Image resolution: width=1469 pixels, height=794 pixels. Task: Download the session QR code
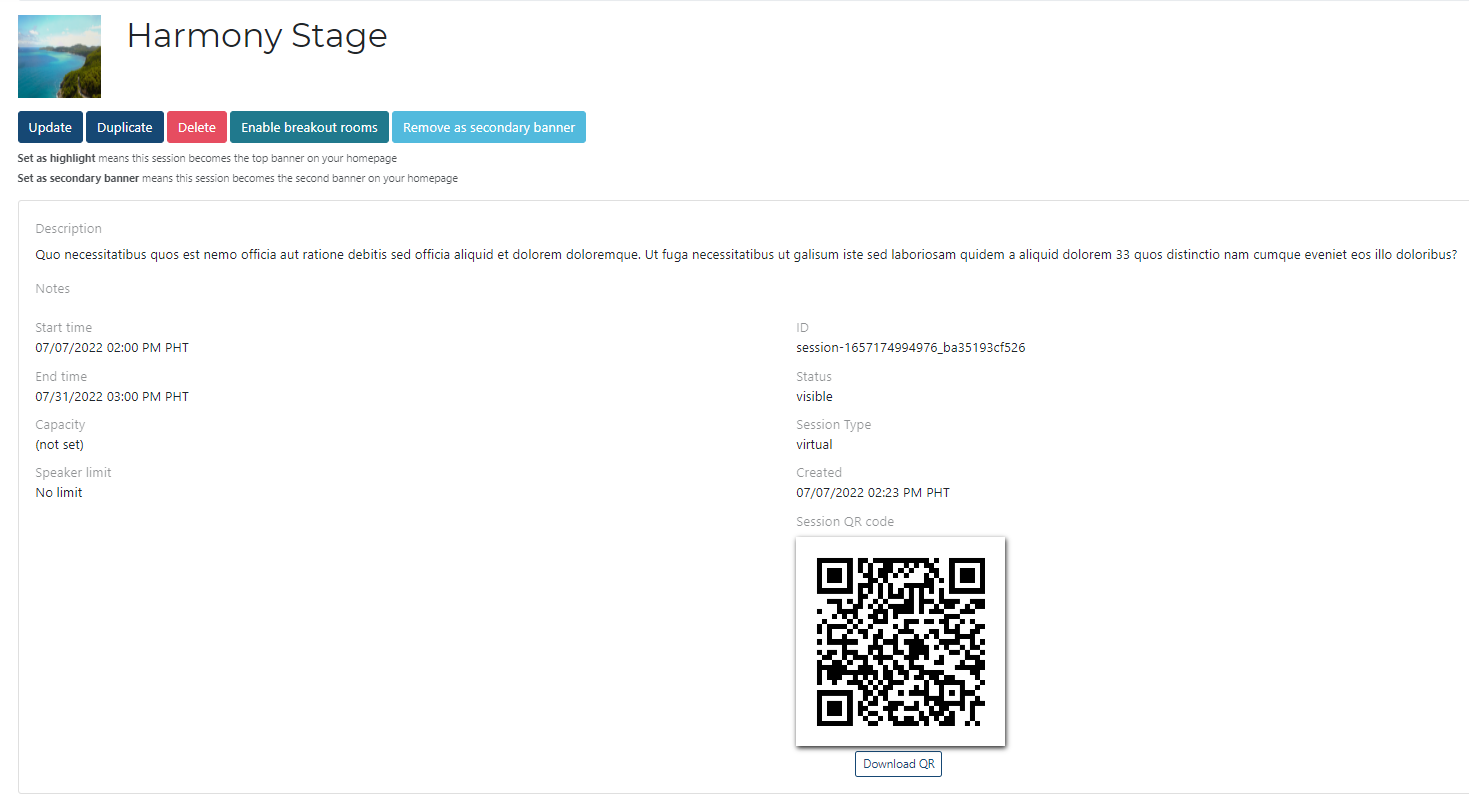[x=898, y=764]
